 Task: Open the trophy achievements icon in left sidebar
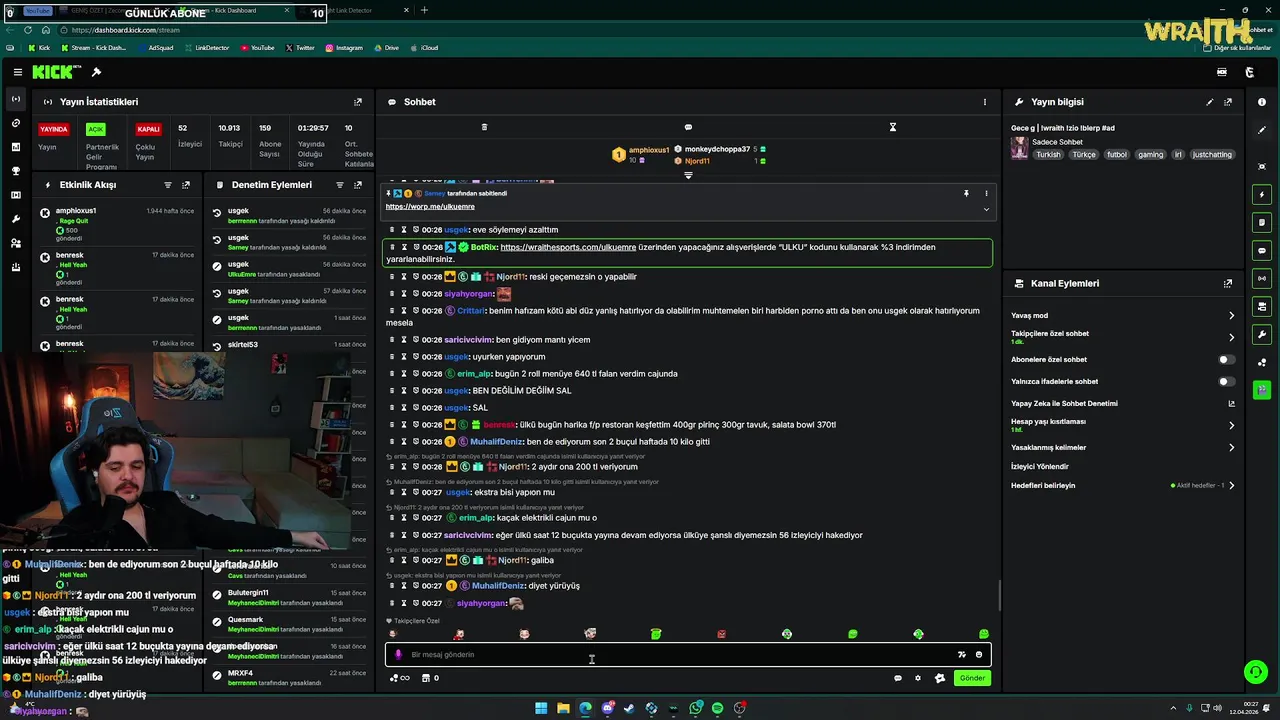click(15, 171)
